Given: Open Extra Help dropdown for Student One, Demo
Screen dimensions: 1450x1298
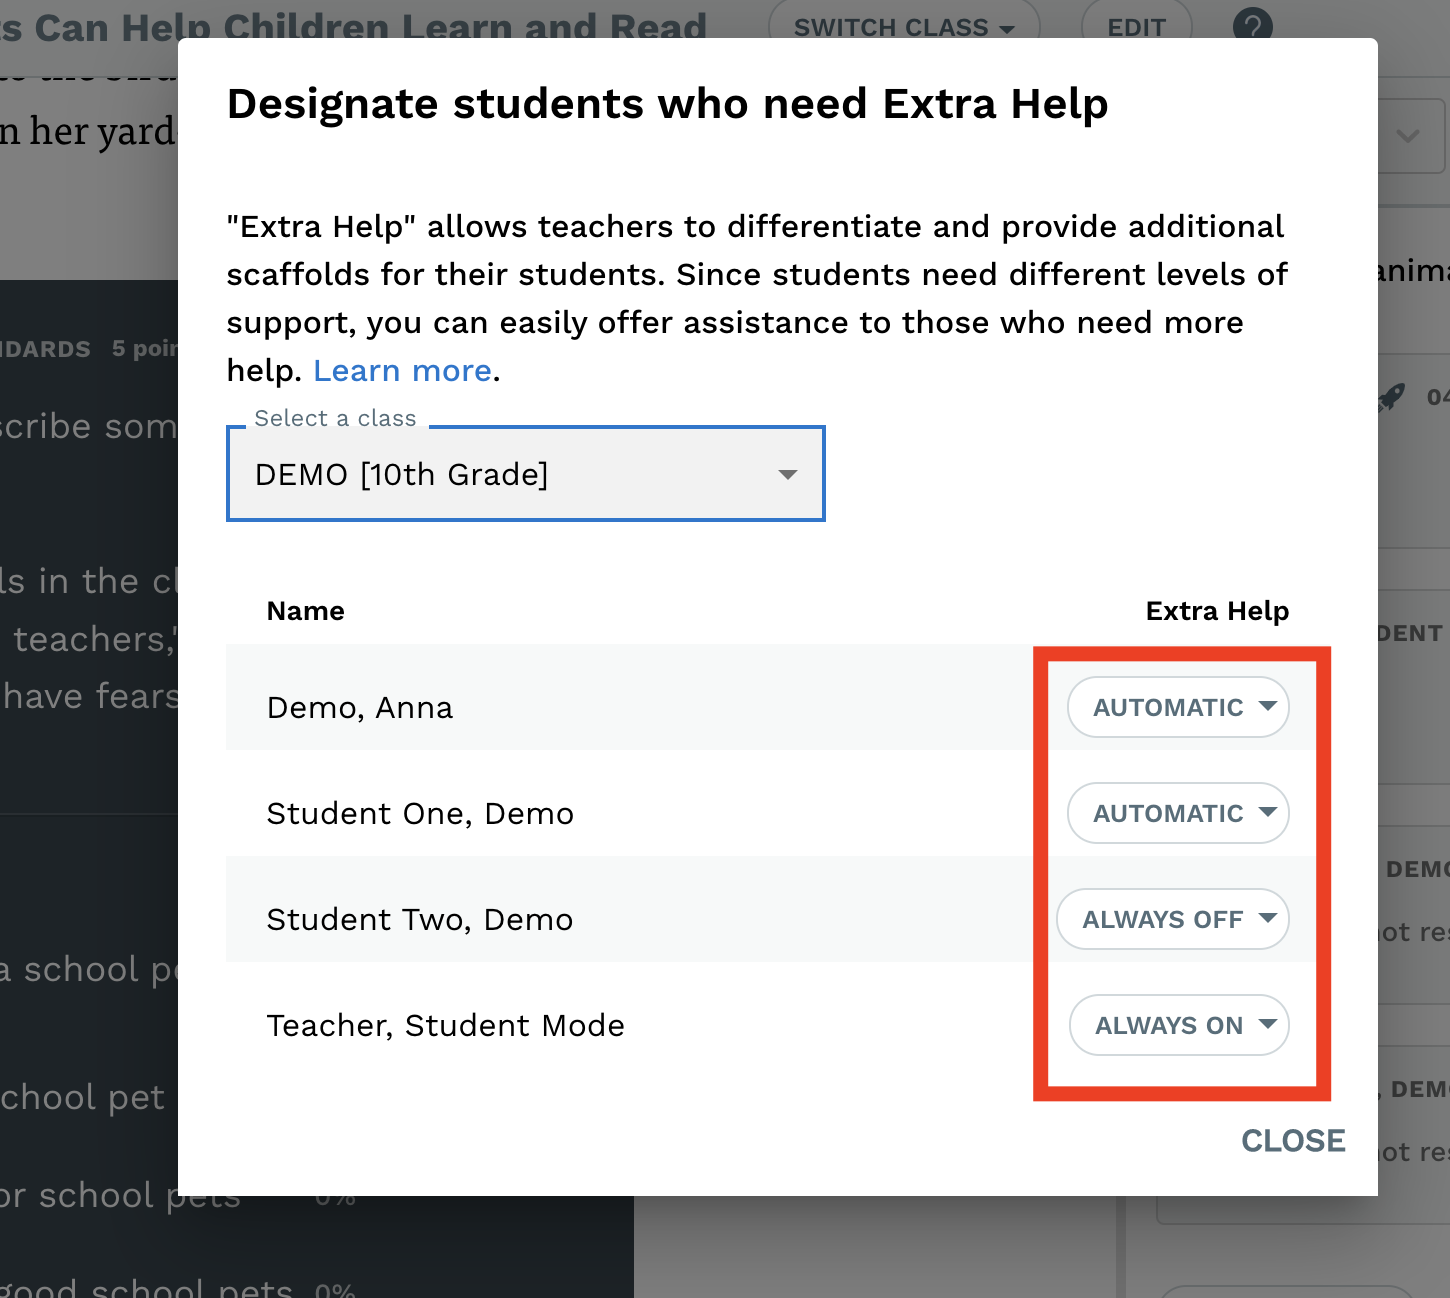Looking at the screenshot, I should [x=1178, y=813].
